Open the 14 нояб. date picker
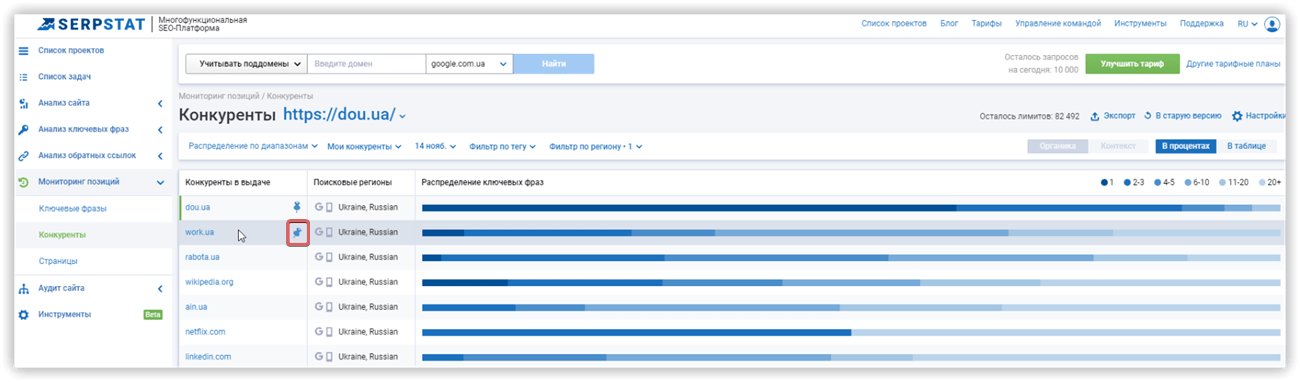The image size is (1300, 382). [x=435, y=146]
